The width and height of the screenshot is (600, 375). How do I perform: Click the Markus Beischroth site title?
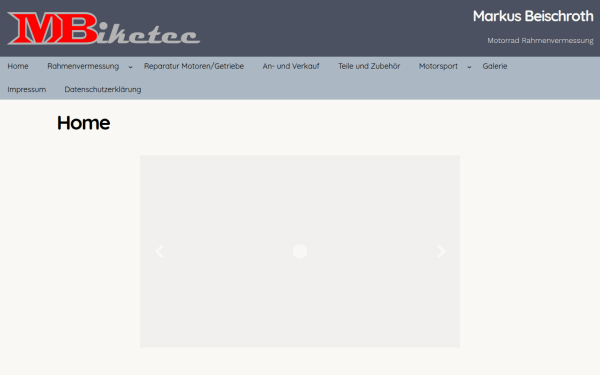[x=533, y=16]
